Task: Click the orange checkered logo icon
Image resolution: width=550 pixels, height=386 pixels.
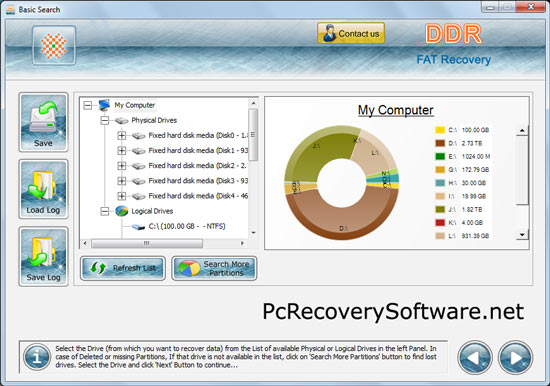Action: (x=54, y=46)
